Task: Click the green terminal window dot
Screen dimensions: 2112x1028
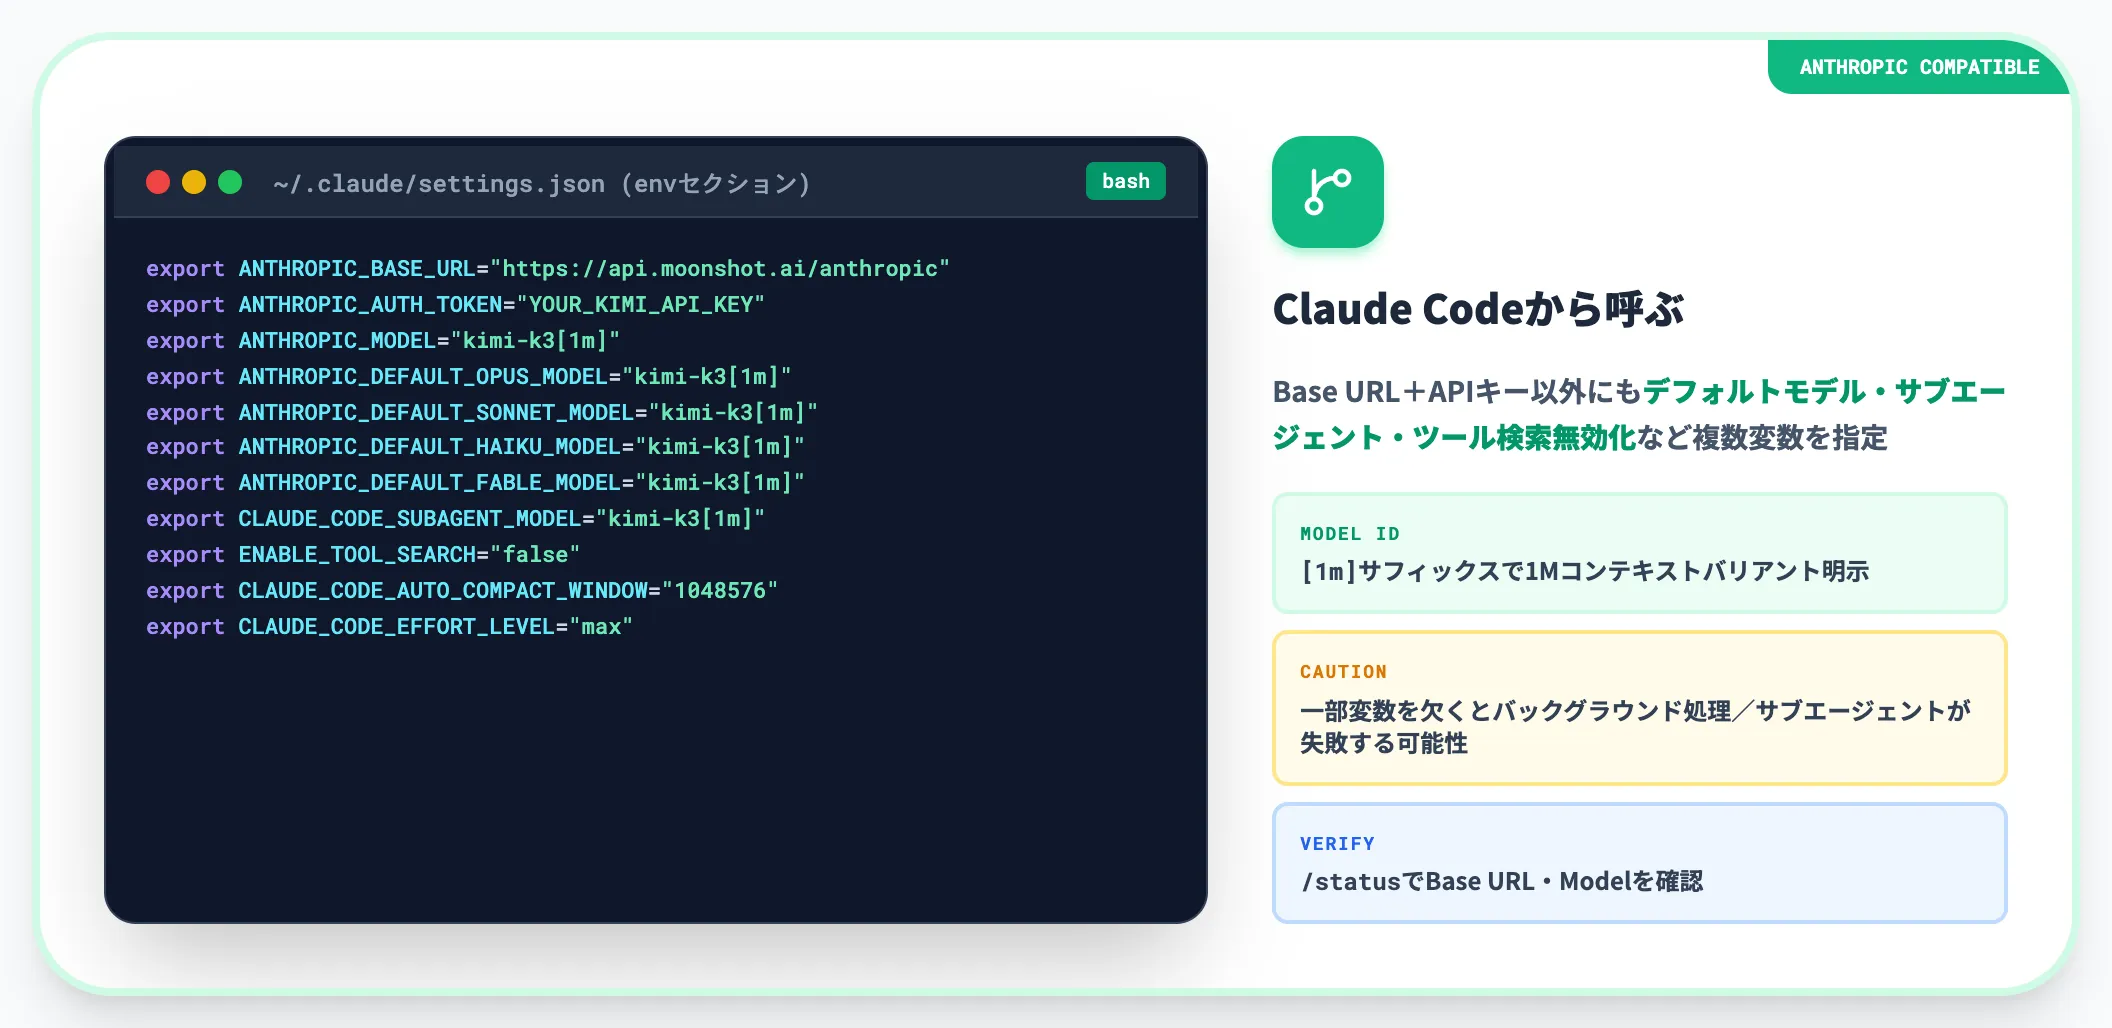Action: tap(230, 182)
